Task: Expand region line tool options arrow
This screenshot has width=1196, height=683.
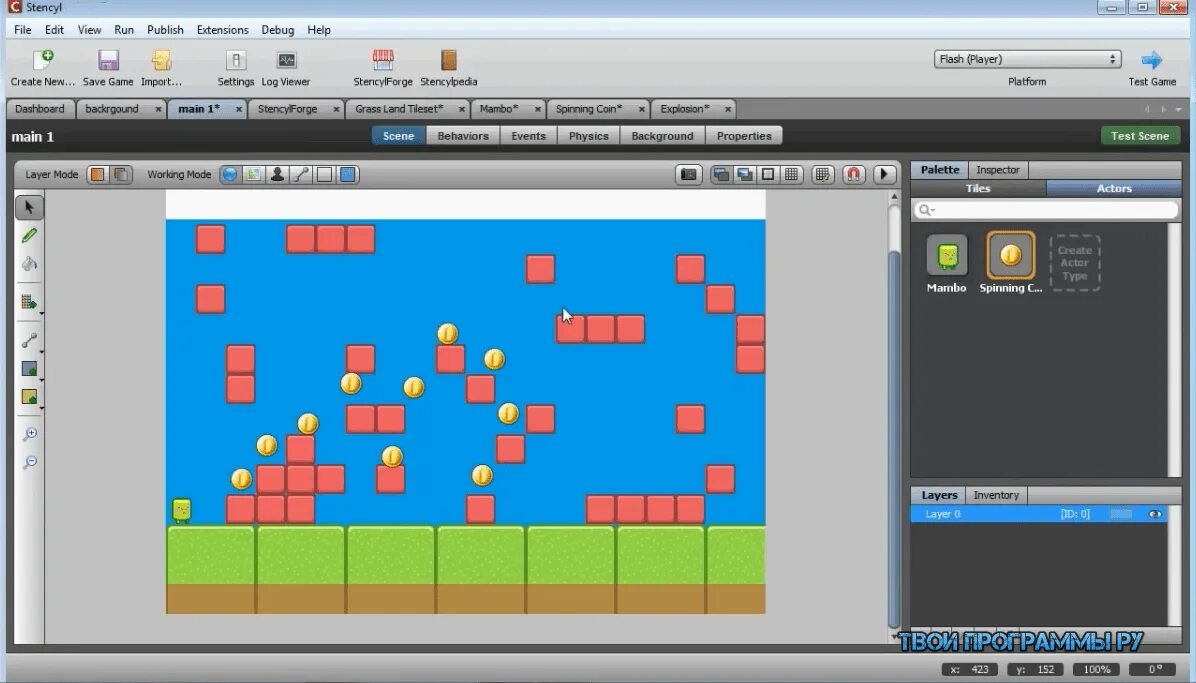Action: click(41, 351)
